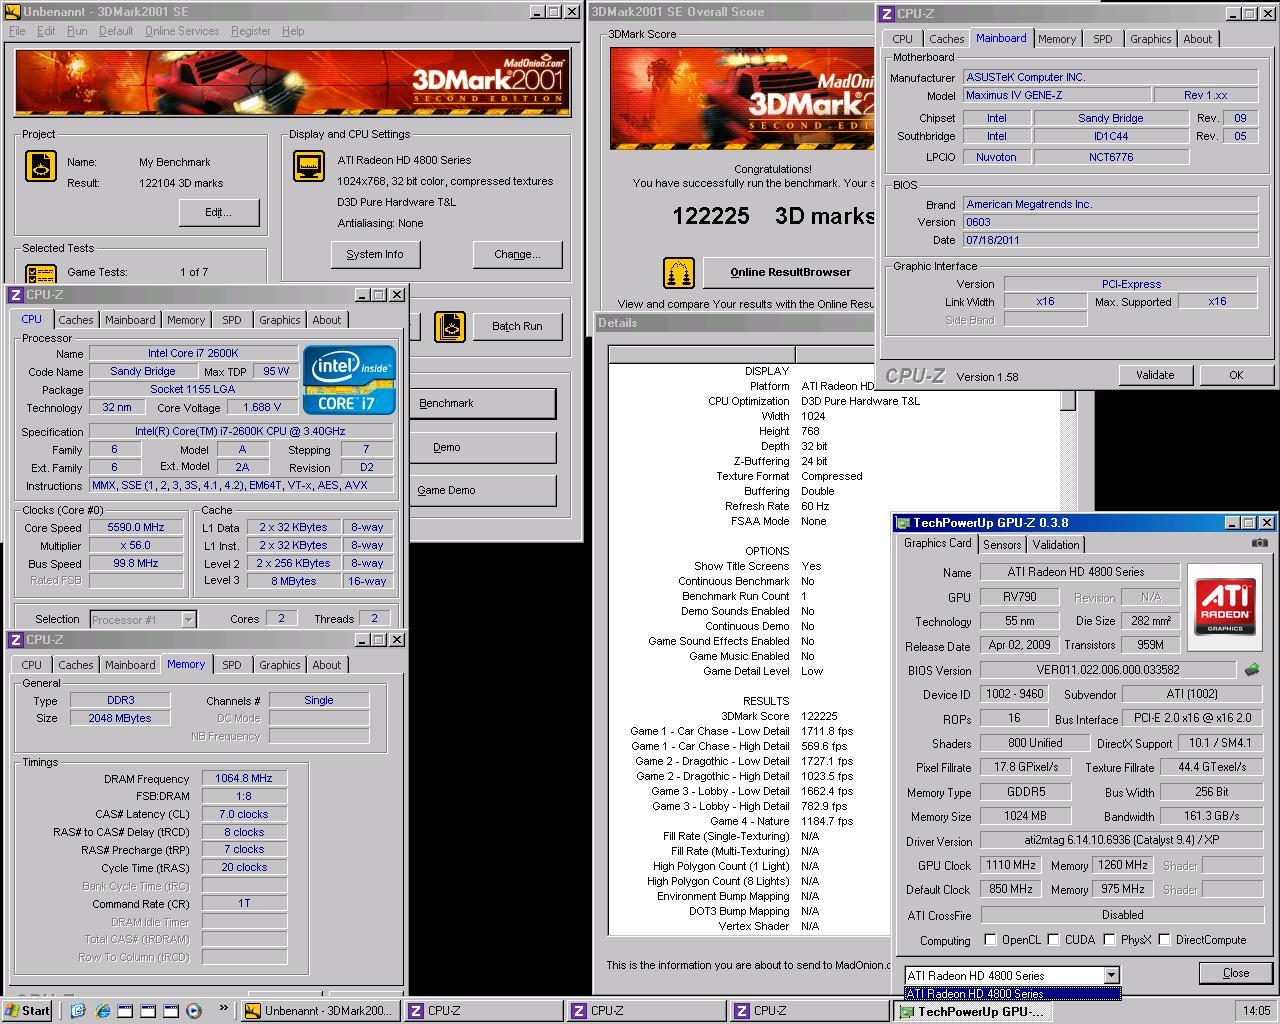Toggle the OpenCL checkbox in GPU-Z
This screenshot has width=1280, height=1024.
point(990,940)
